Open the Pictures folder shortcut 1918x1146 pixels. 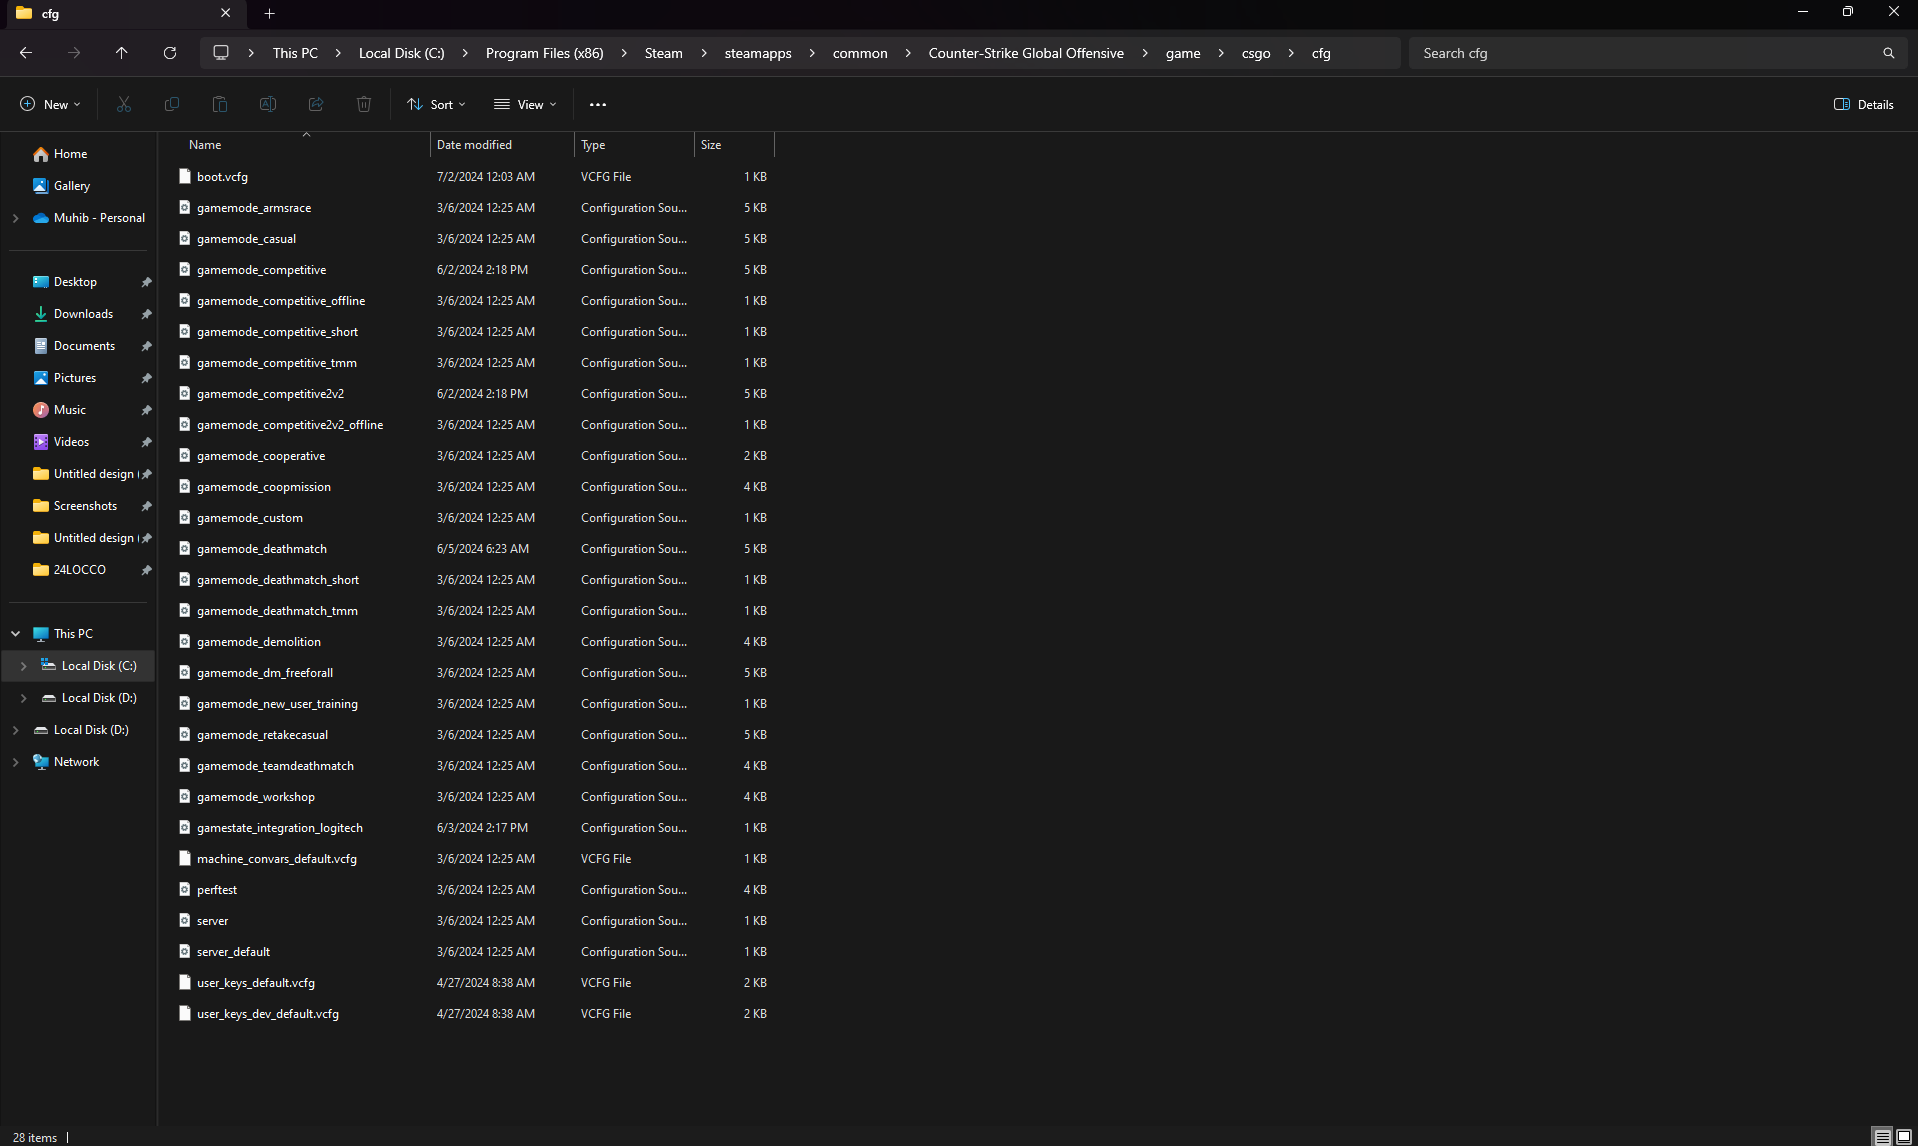coord(75,378)
